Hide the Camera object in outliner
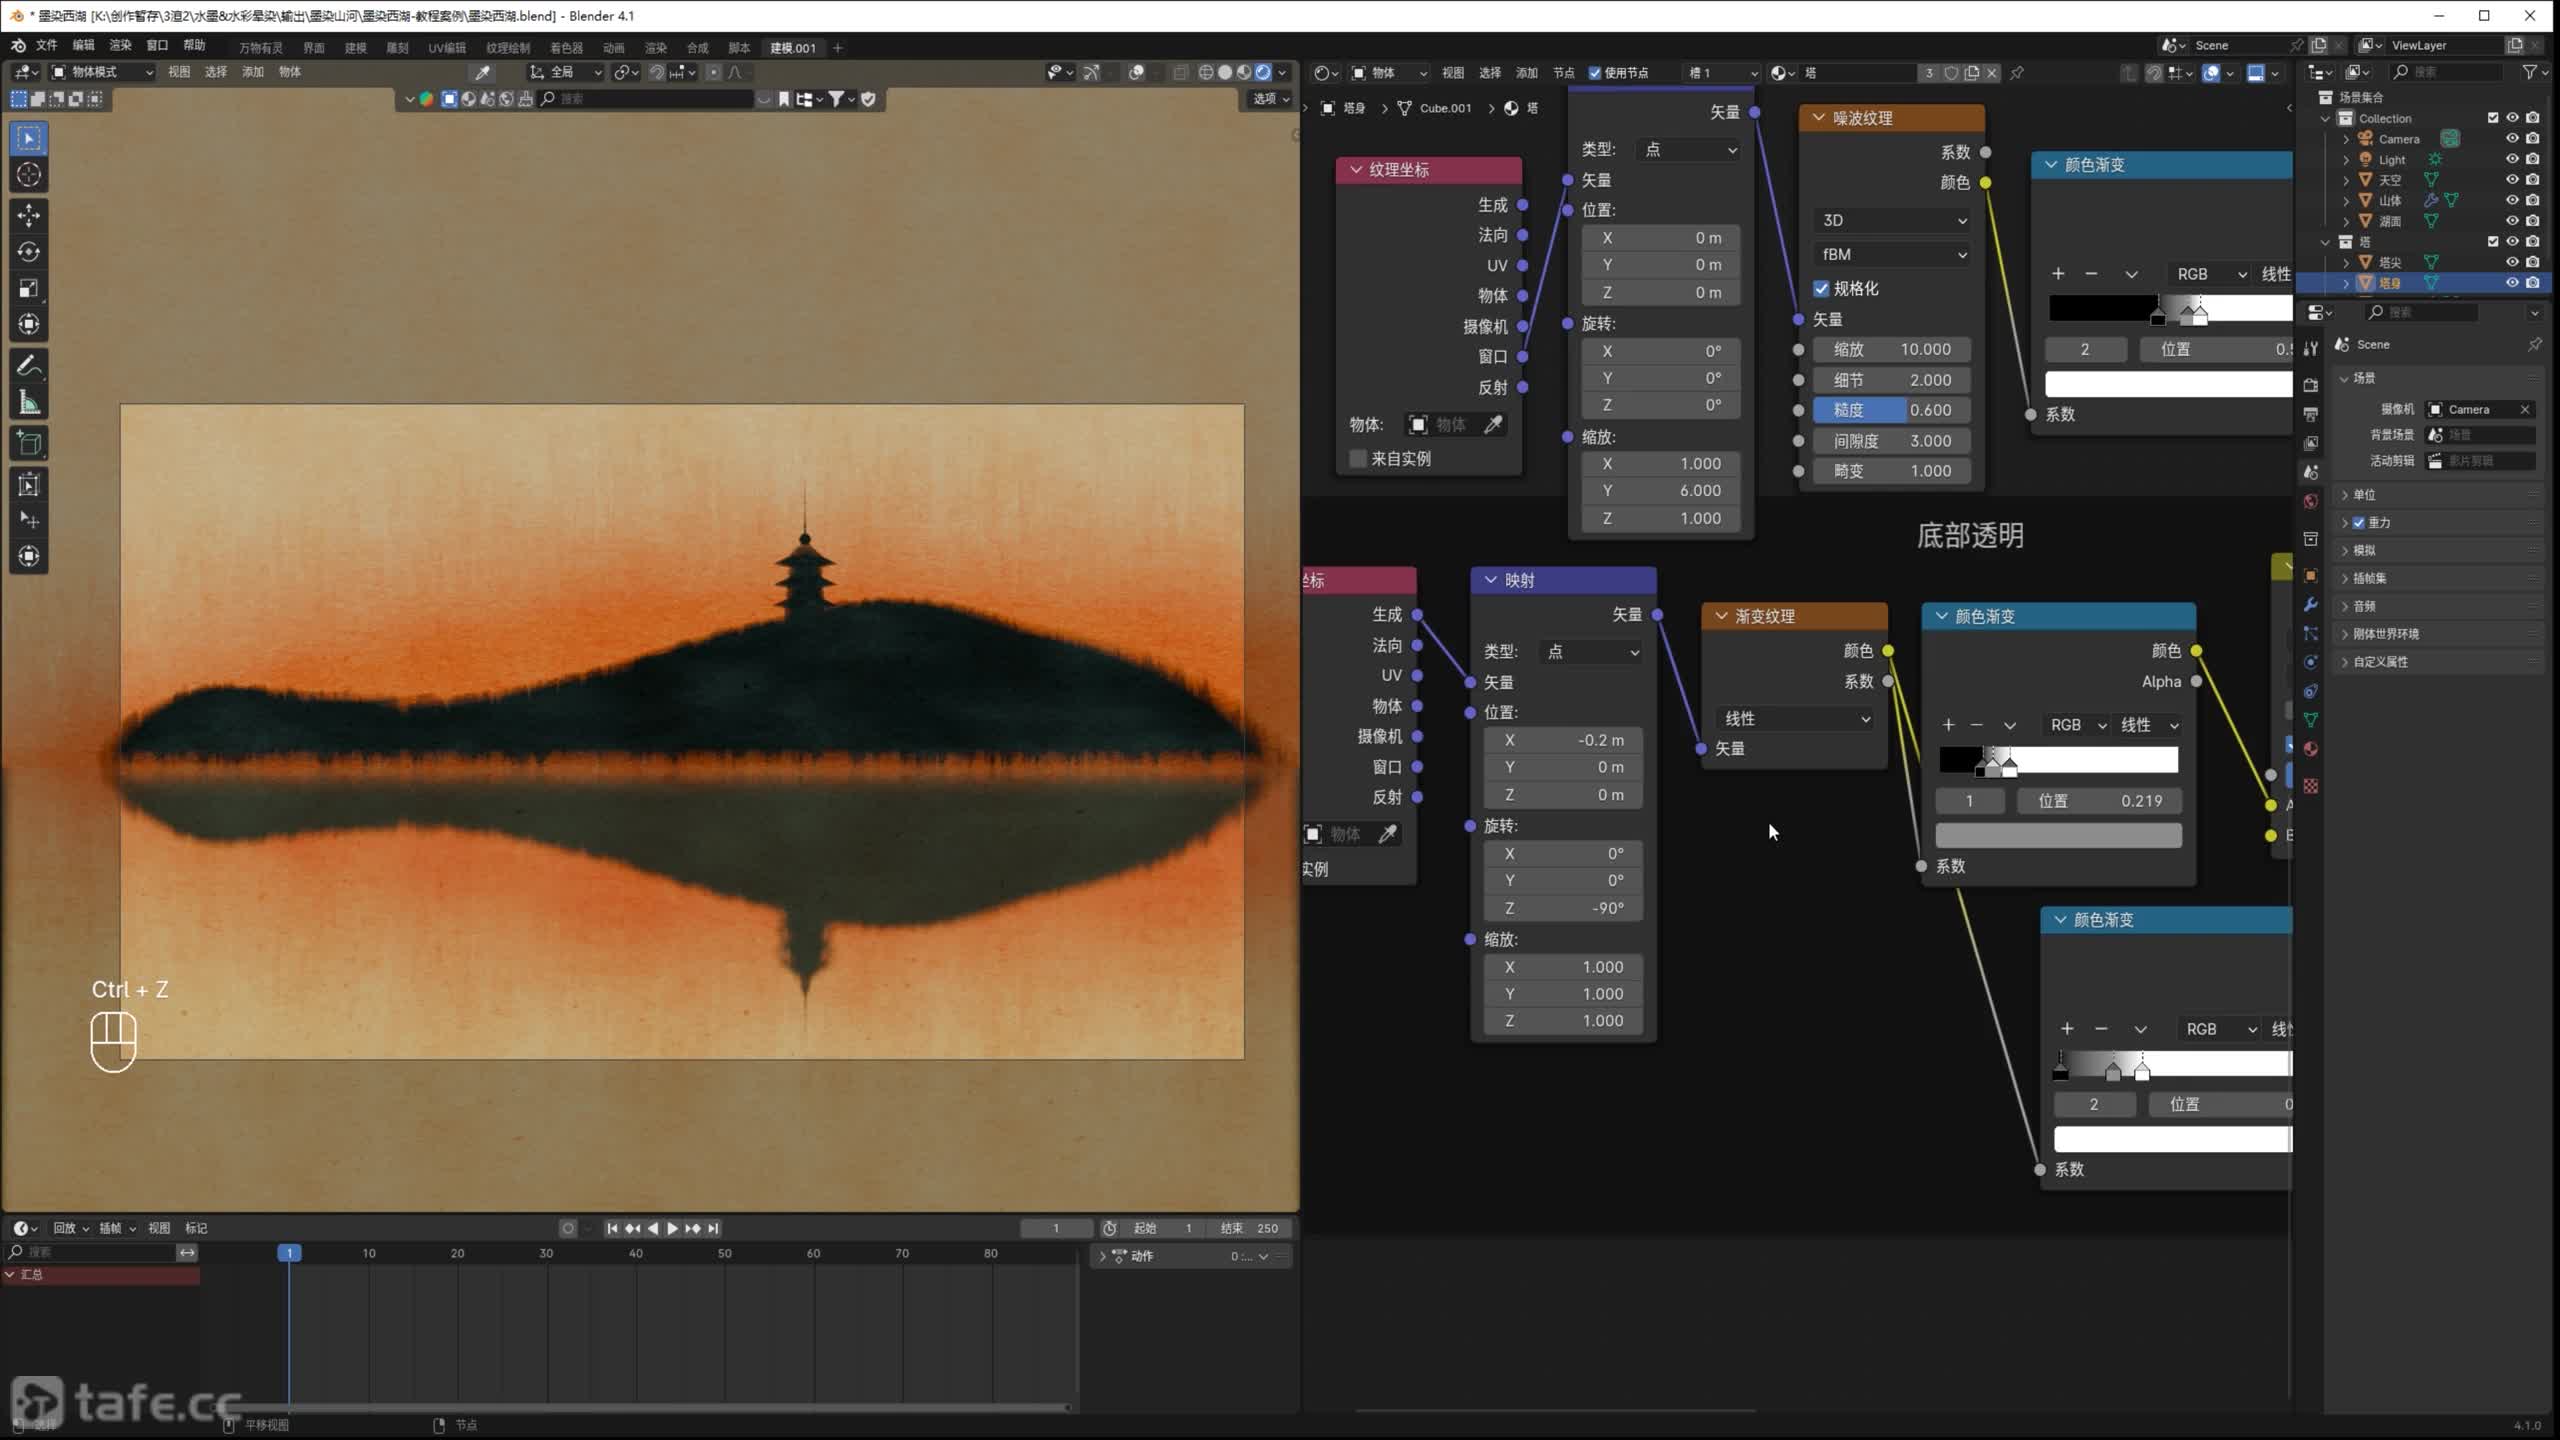The image size is (2560, 1440). click(2511, 139)
